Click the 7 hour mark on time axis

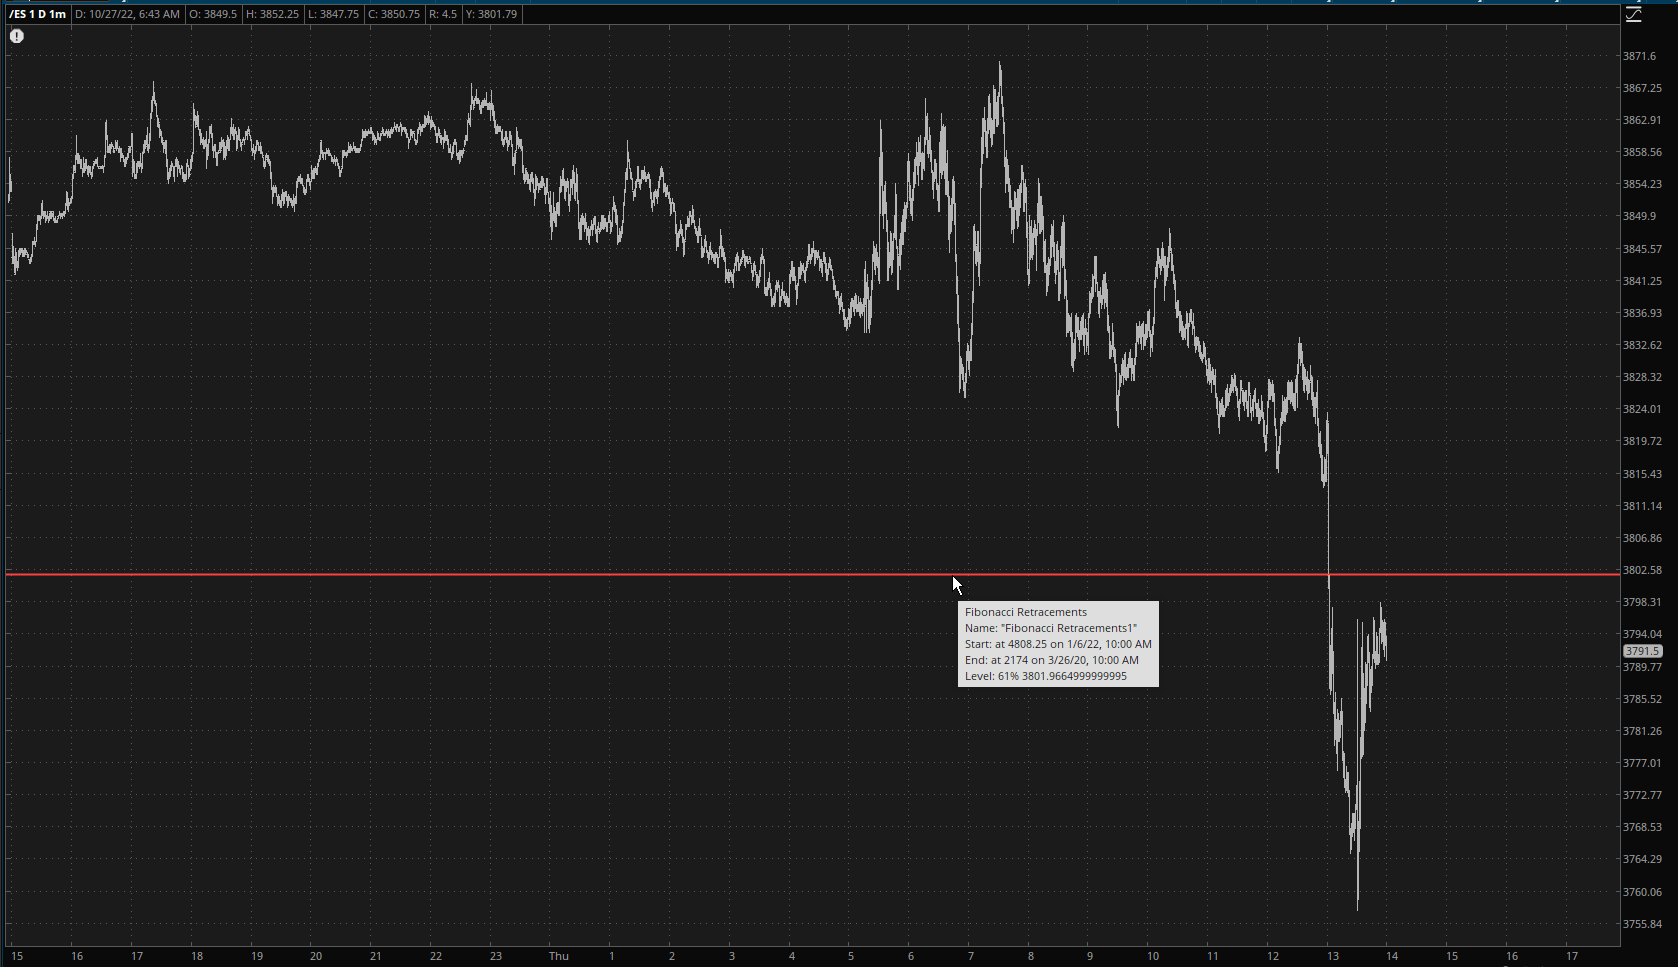coord(970,956)
